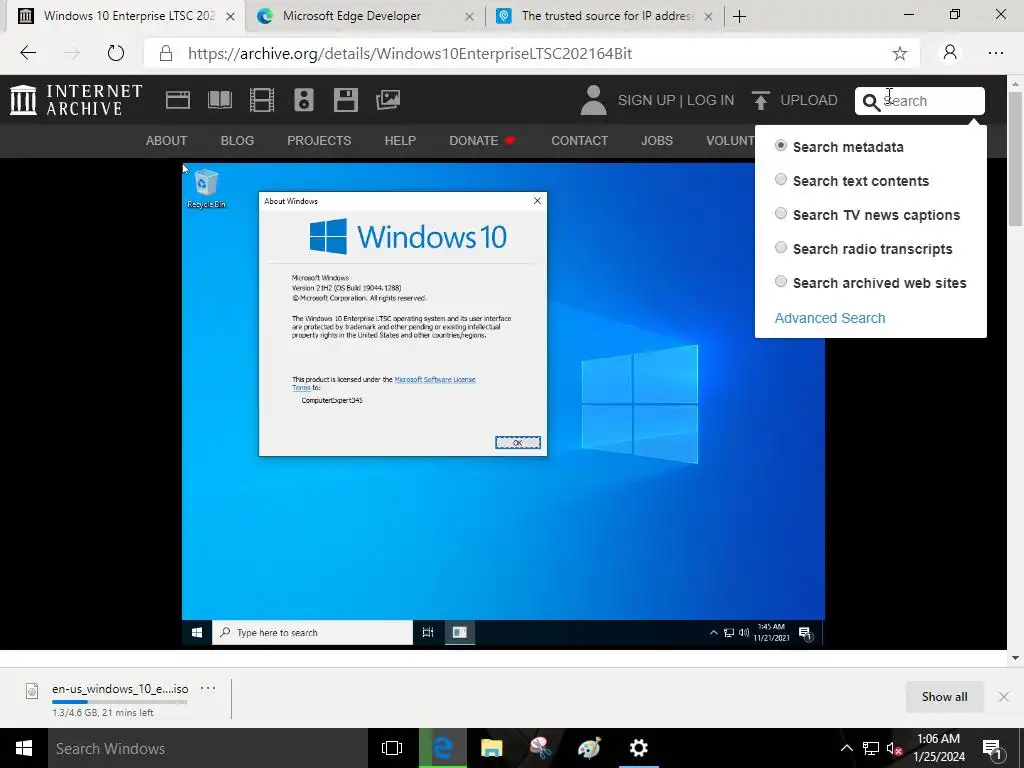Viewport: 1024px width, 768px height.
Task: Select Search text contents radio option
Action: coord(781,180)
